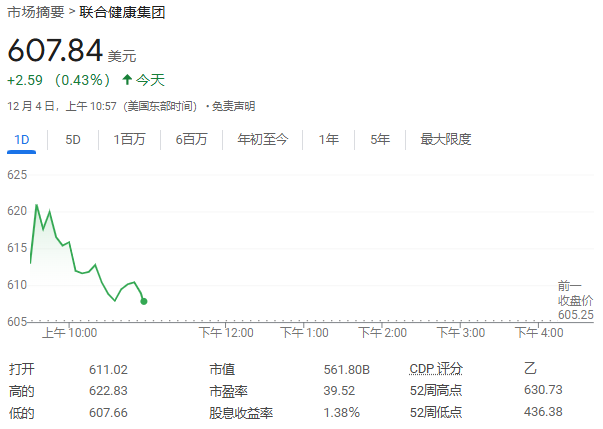The height and width of the screenshot is (429, 603).
Task: Click the dividend yield value 1.38%
Action: click(x=341, y=413)
